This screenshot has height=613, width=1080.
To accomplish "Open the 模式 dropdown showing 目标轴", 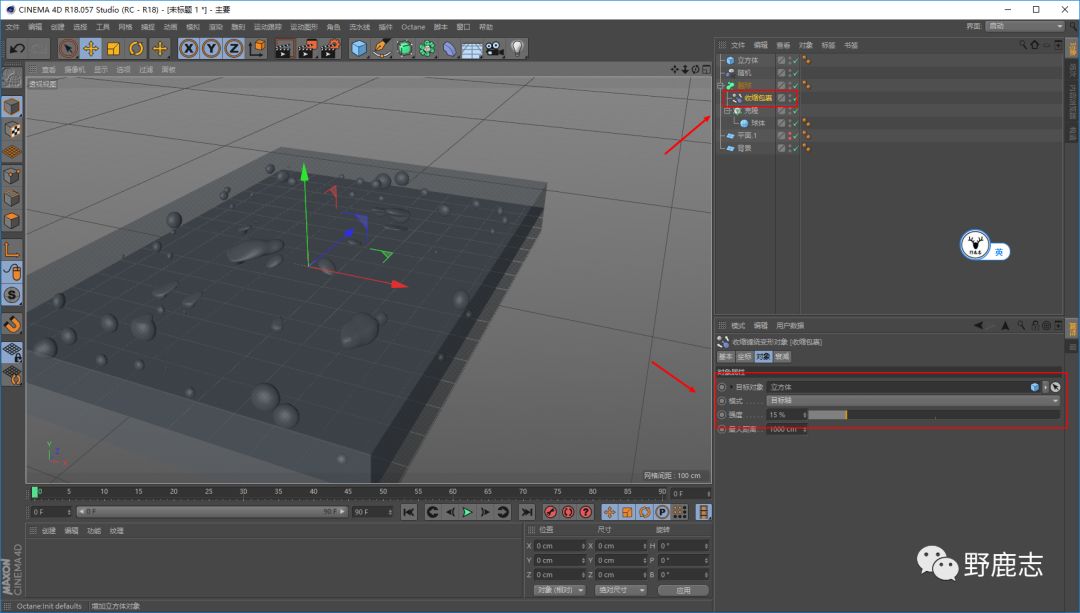I will (x=912, y=400).
